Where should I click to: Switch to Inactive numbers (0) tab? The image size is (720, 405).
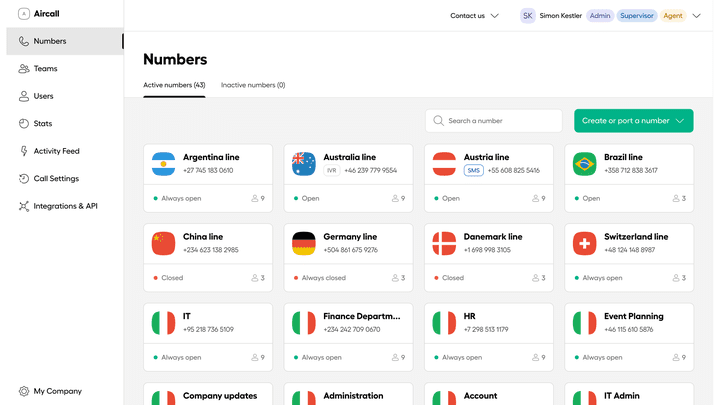253,85
